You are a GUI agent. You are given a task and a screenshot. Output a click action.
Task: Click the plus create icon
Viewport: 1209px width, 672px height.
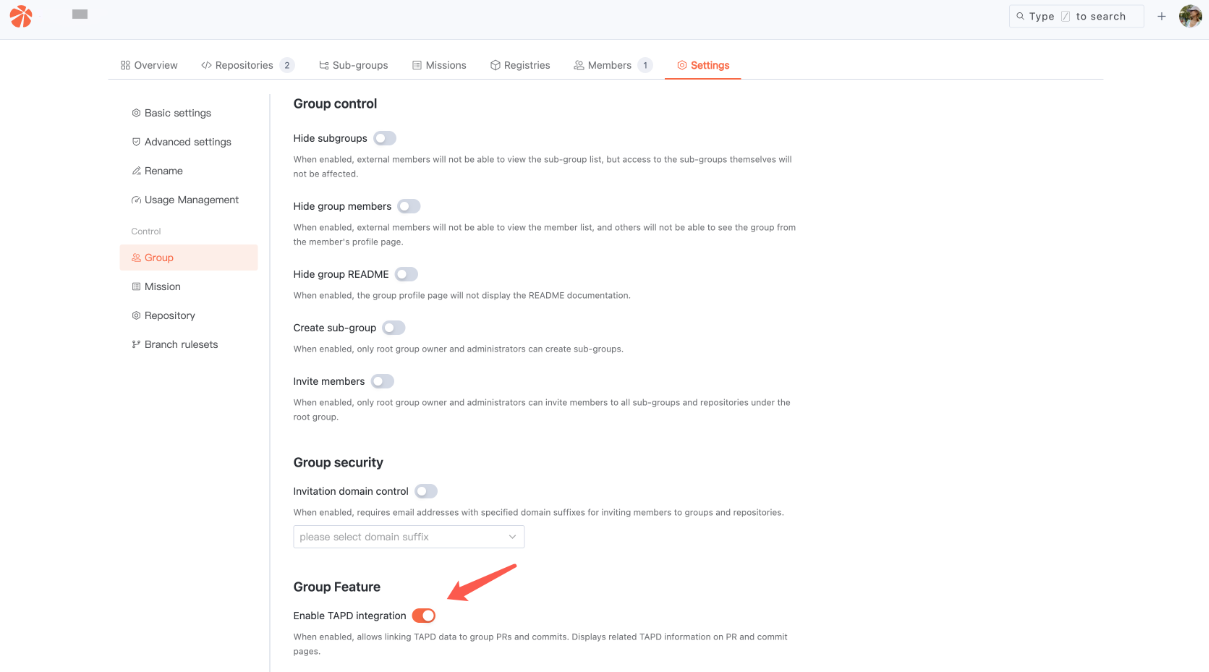point(1161,16)
